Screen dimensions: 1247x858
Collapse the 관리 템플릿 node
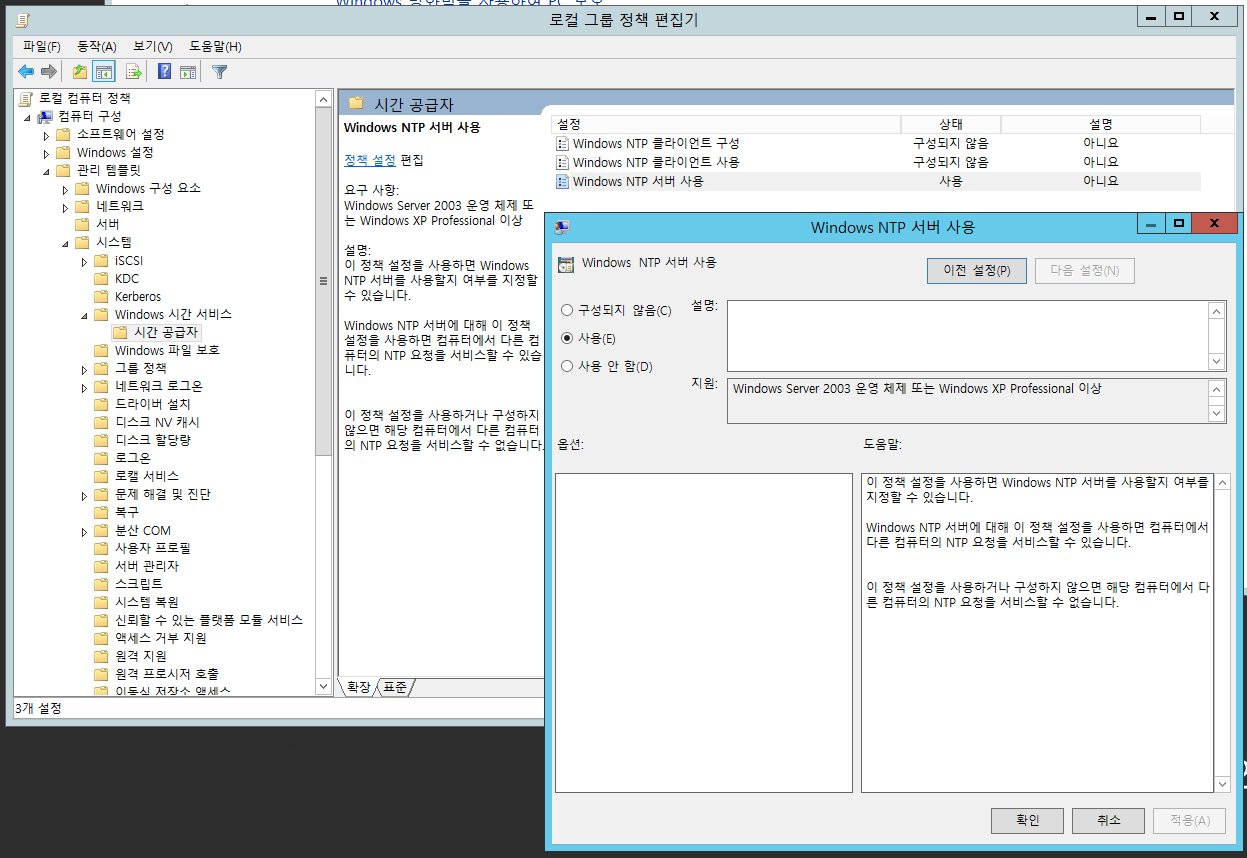46,171
